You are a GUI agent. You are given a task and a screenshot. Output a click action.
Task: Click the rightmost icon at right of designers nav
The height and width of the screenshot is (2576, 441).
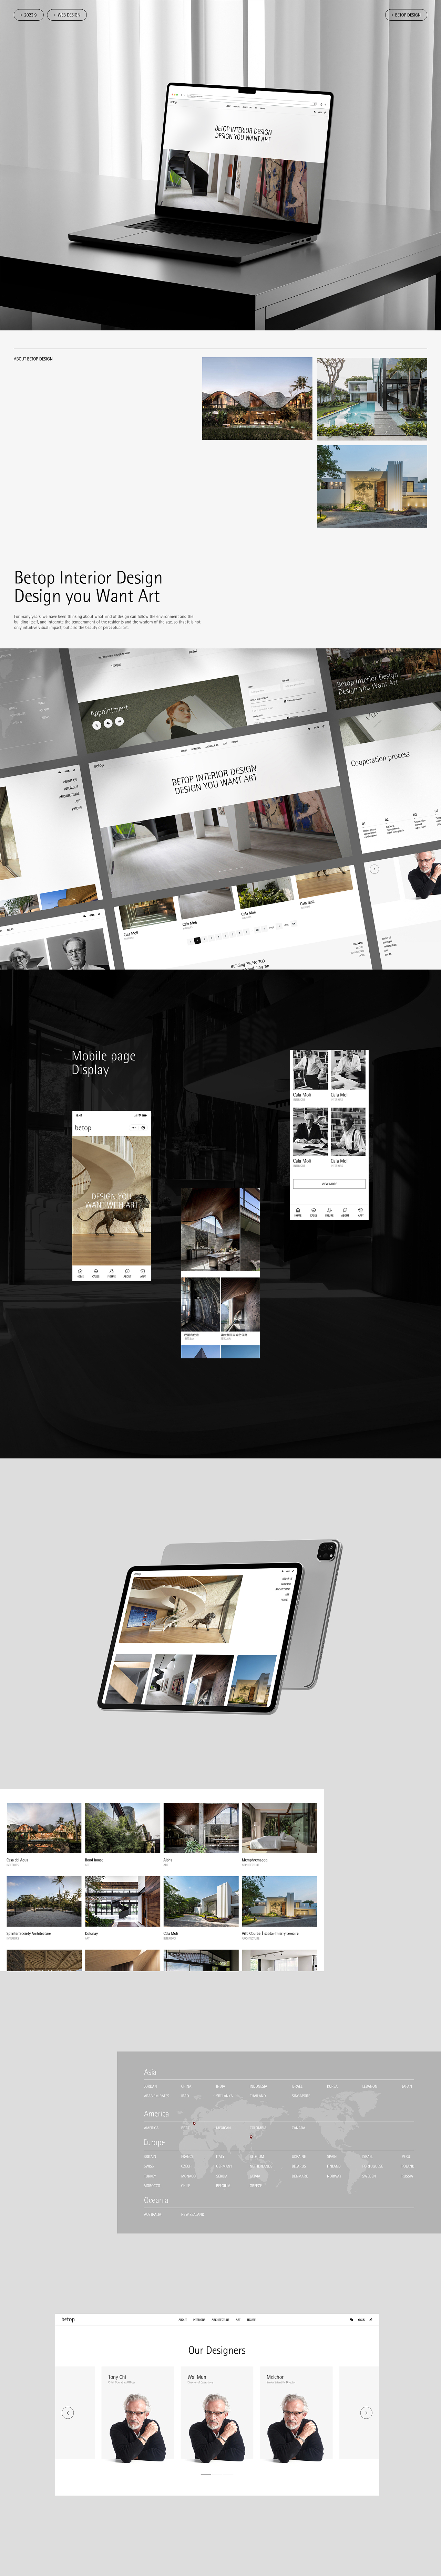(371, 2320)
